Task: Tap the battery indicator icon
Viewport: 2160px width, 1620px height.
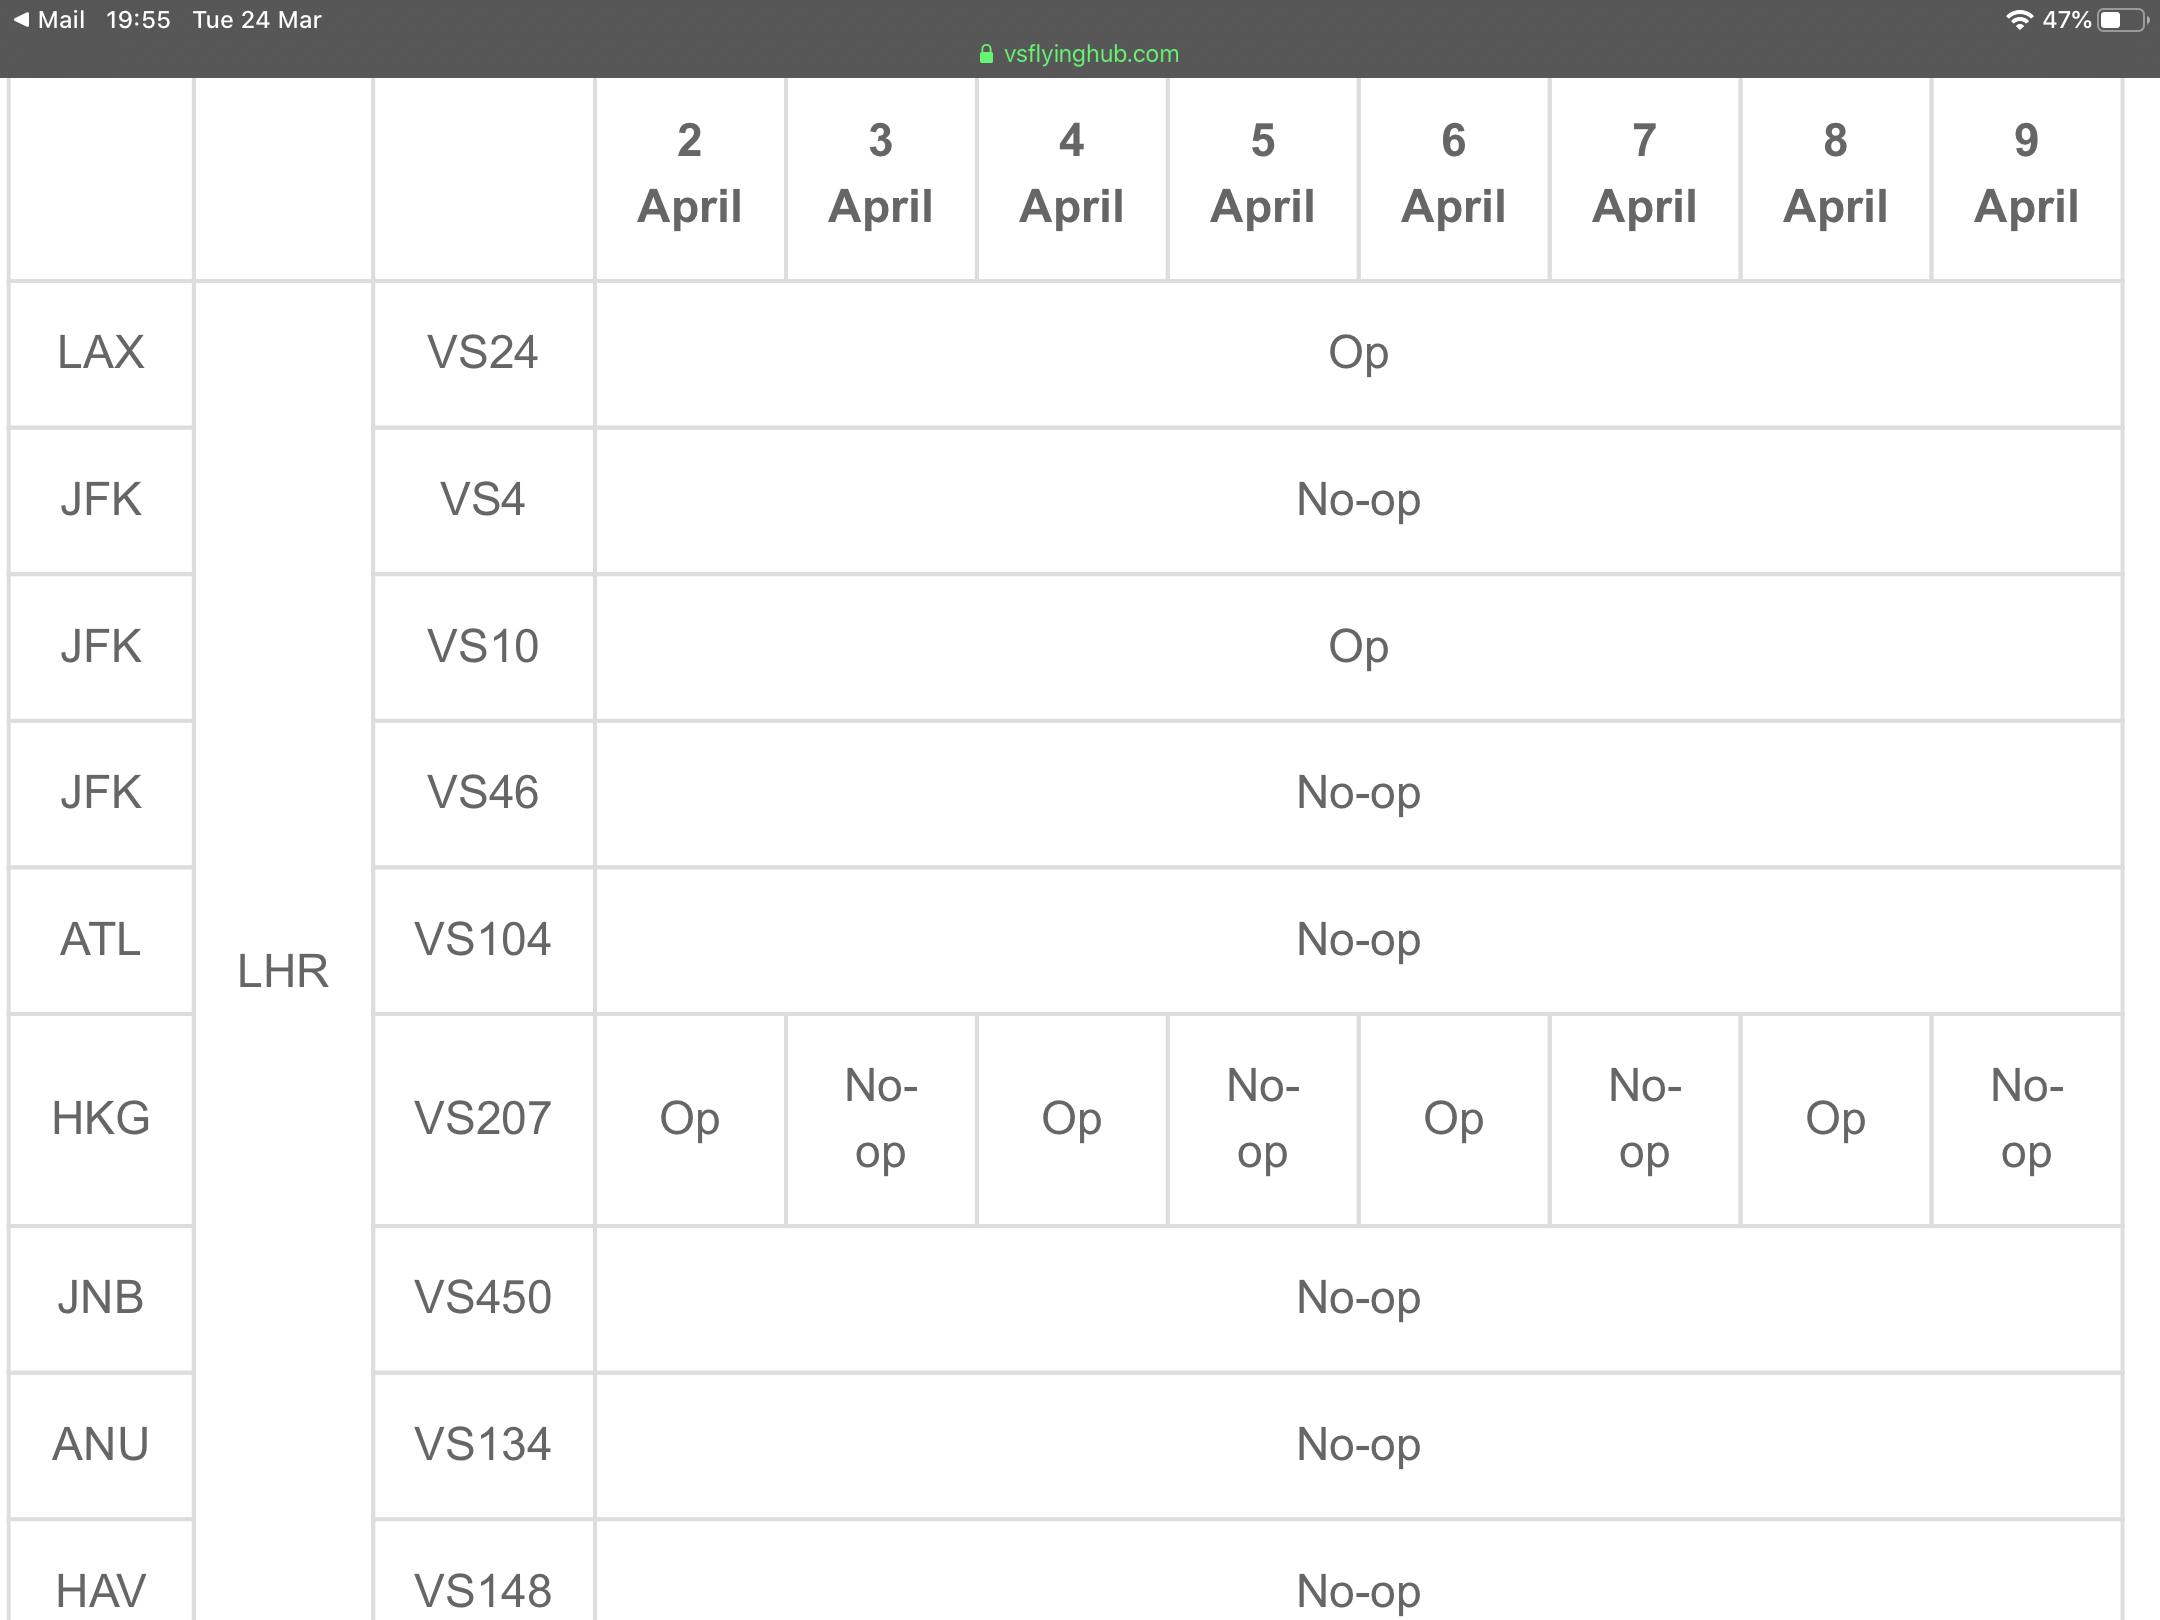Action: 2123,20
